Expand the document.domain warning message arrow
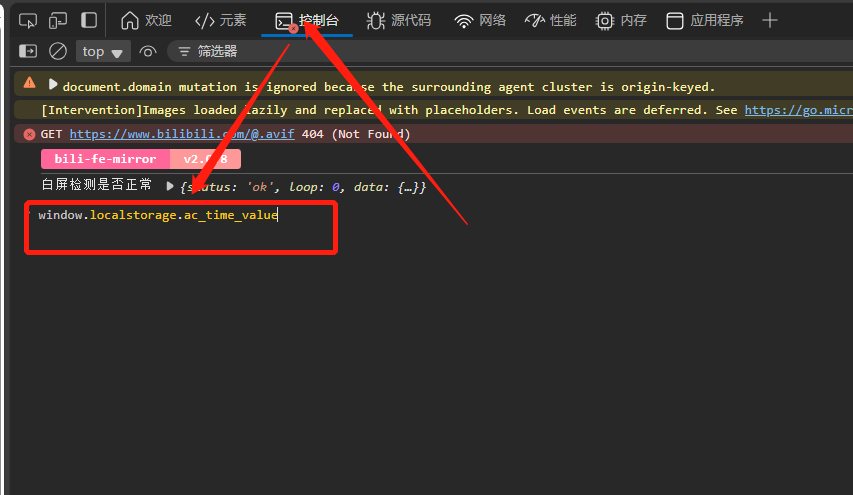The width and height of the screenshot is (853, 495). [53, 85]
